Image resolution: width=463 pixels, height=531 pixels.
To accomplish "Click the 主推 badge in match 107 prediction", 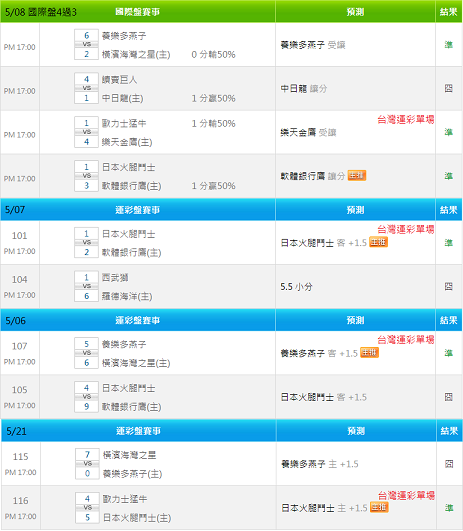I will tap(369, 353).
